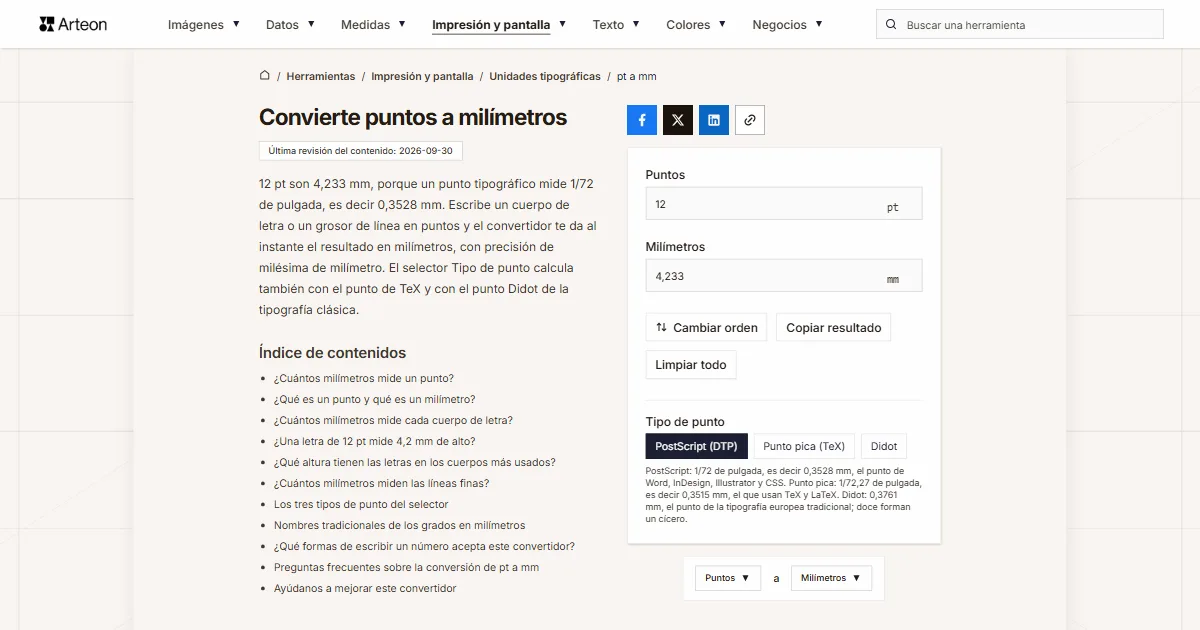Select PostScript (DTP) point type
This screenshot has width=1200, height=630.
[x=697, y=446]
